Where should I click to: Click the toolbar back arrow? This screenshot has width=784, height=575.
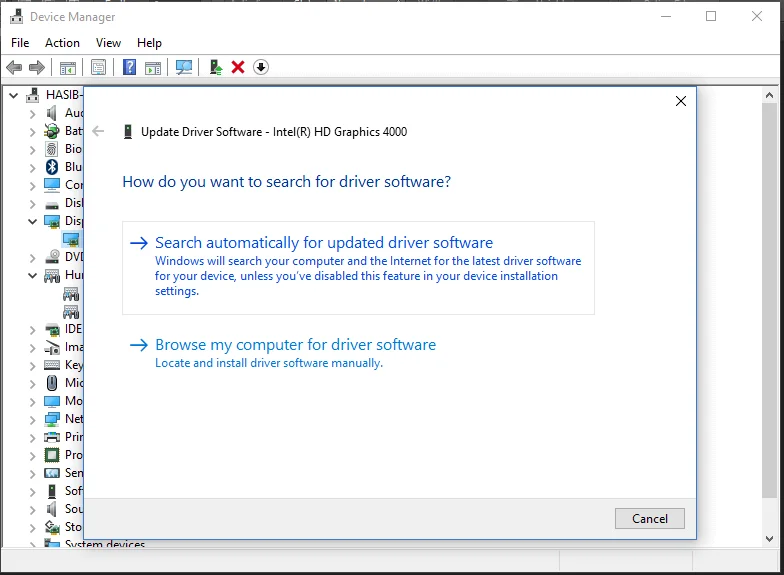click(x=14, y=67)
